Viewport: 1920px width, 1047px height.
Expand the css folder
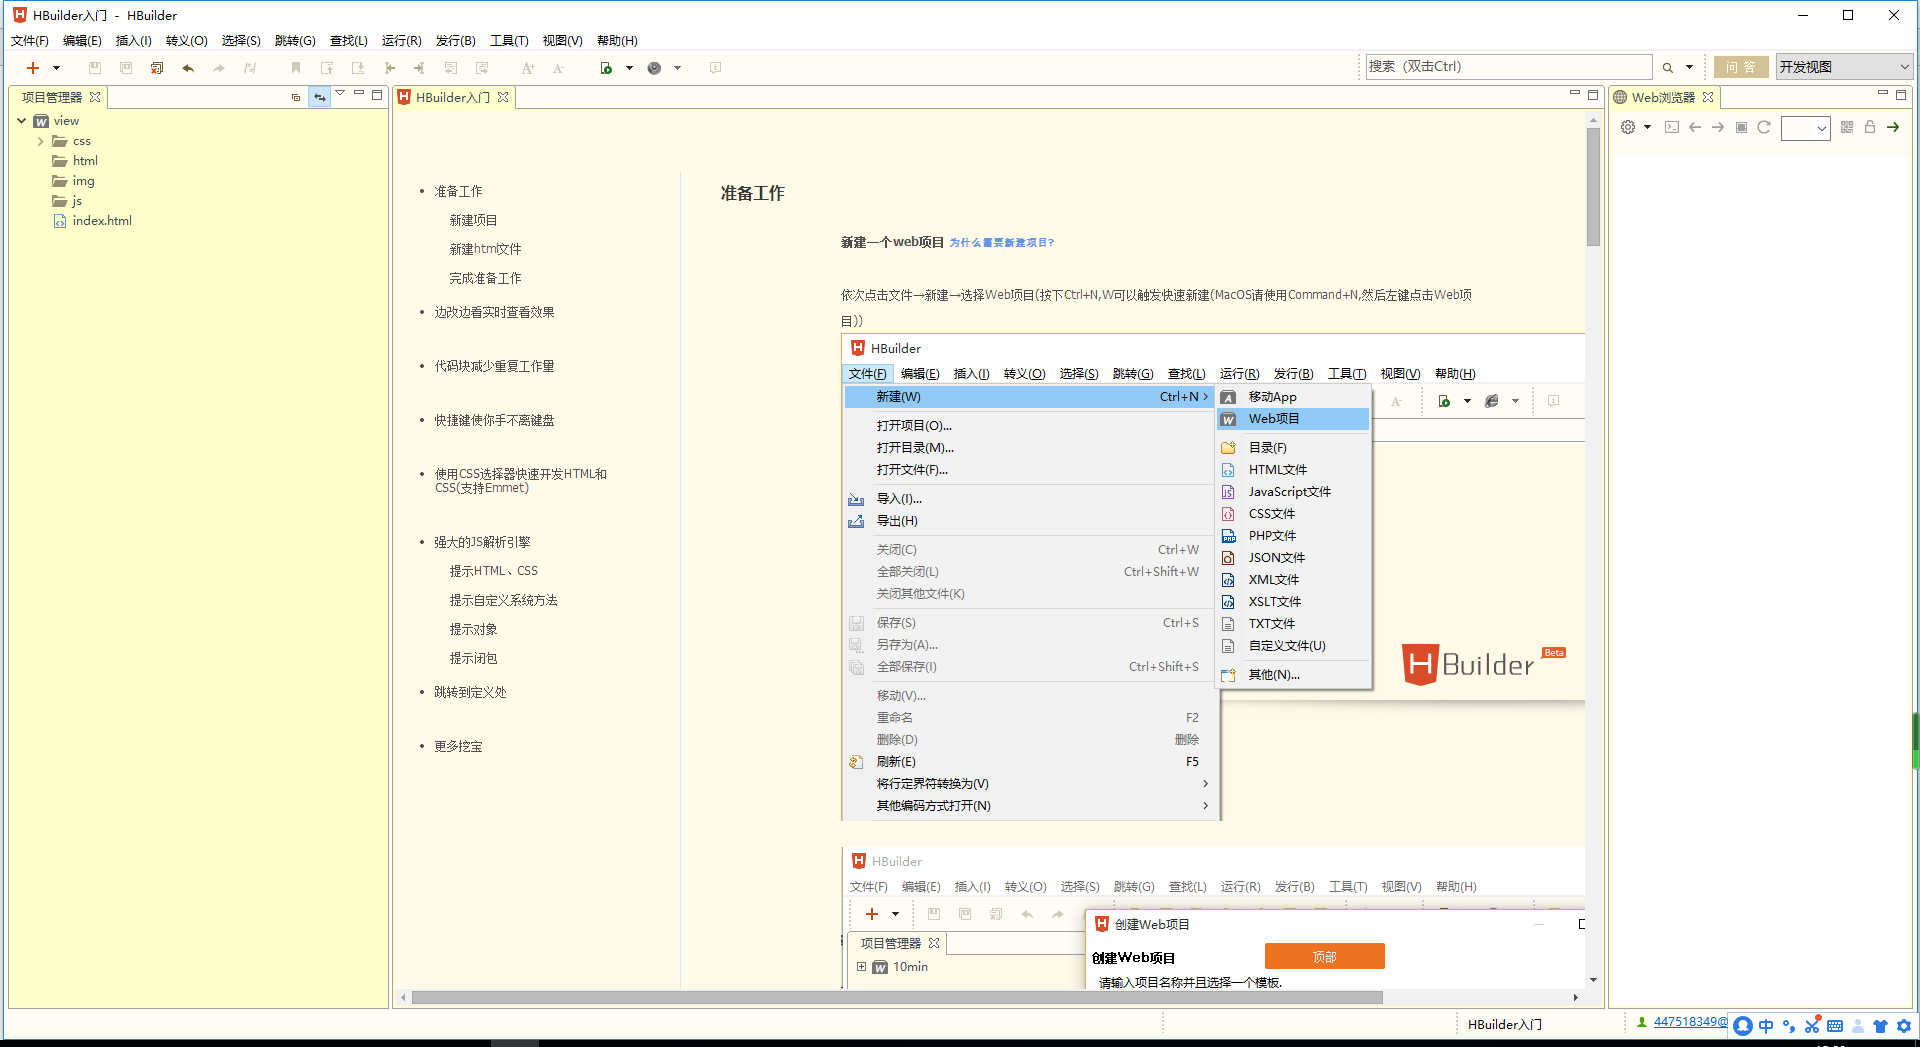(41, 141)
